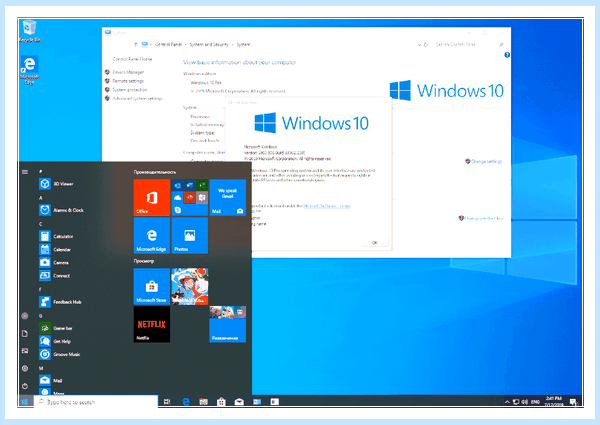The width and height of the screenshot is (600, 425).
Task: Open the address bar history dropdown in System window
Action: (x=419, y=45)
